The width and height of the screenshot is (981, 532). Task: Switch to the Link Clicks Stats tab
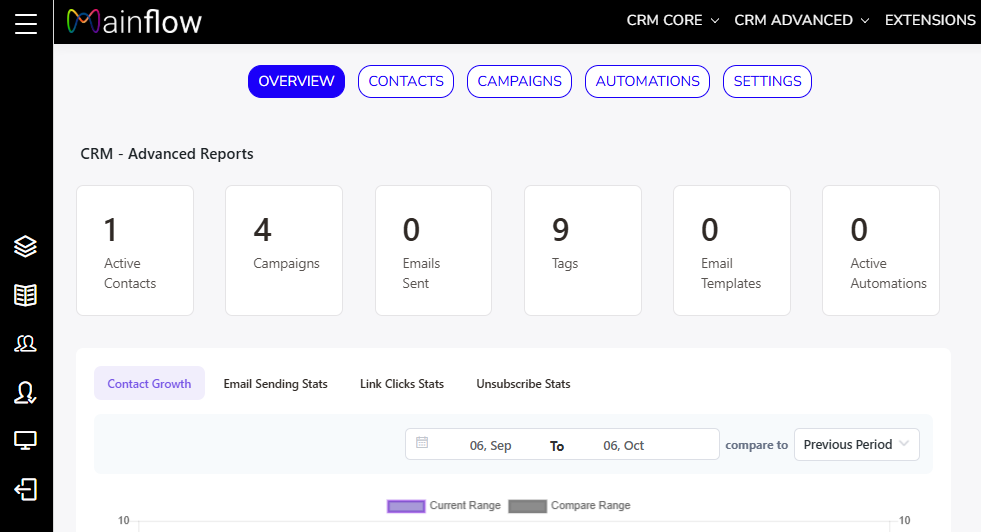click(402, 384)
